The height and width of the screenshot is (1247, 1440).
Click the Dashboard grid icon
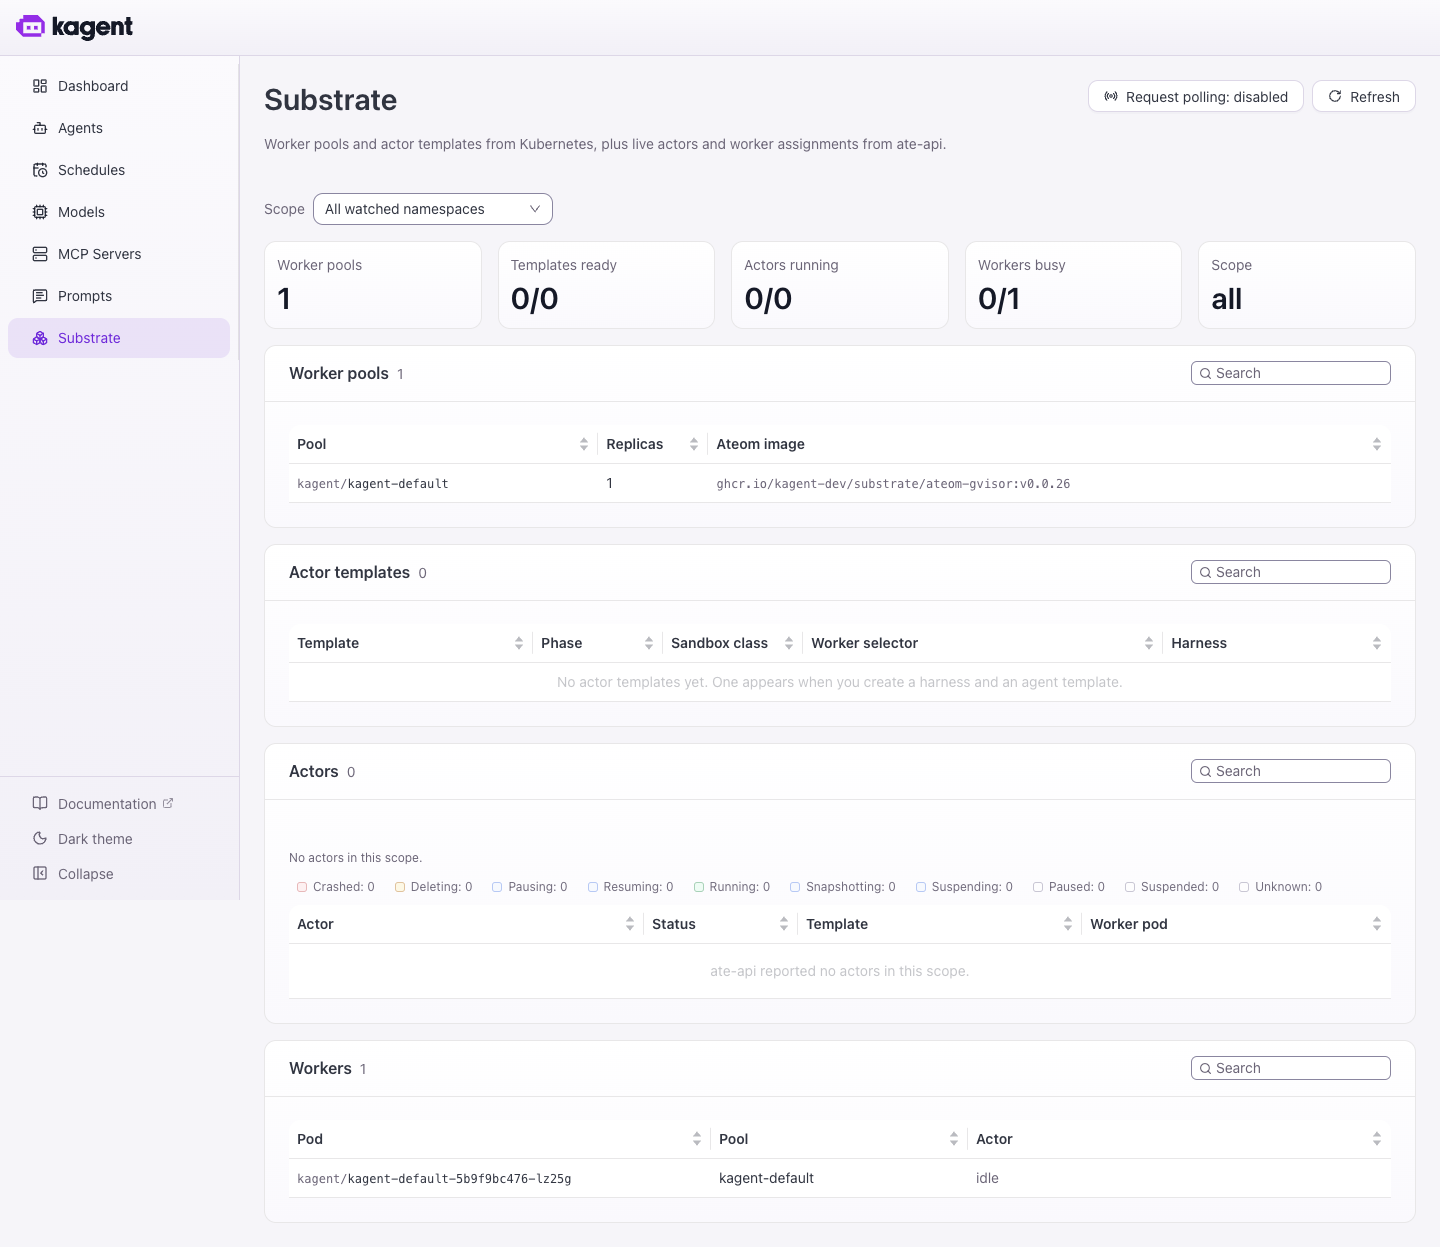coord(40,86)
